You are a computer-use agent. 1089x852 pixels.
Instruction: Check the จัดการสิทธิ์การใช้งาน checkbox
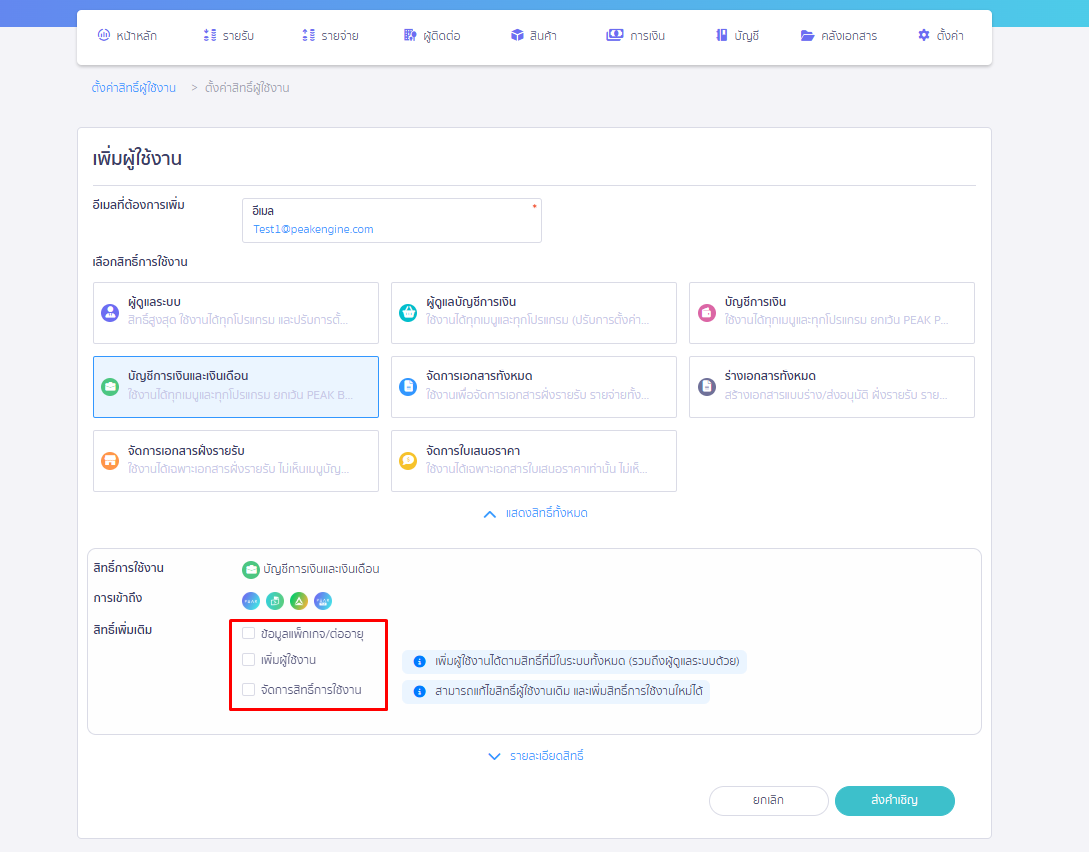249,689
